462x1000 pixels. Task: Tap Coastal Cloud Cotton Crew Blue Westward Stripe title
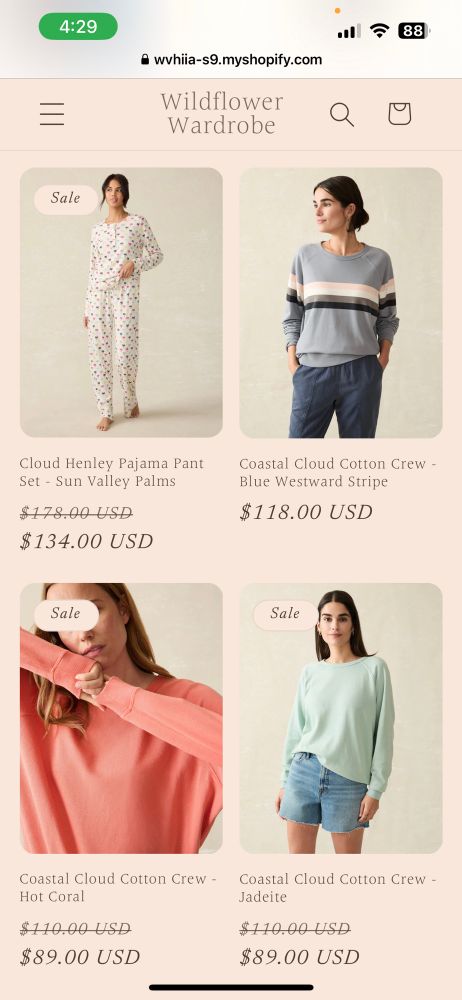pos(338,473)
